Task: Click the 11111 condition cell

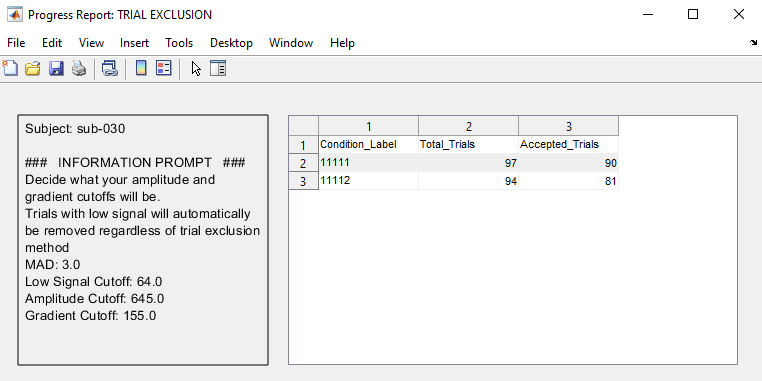Action: click(x=368, y=163)
